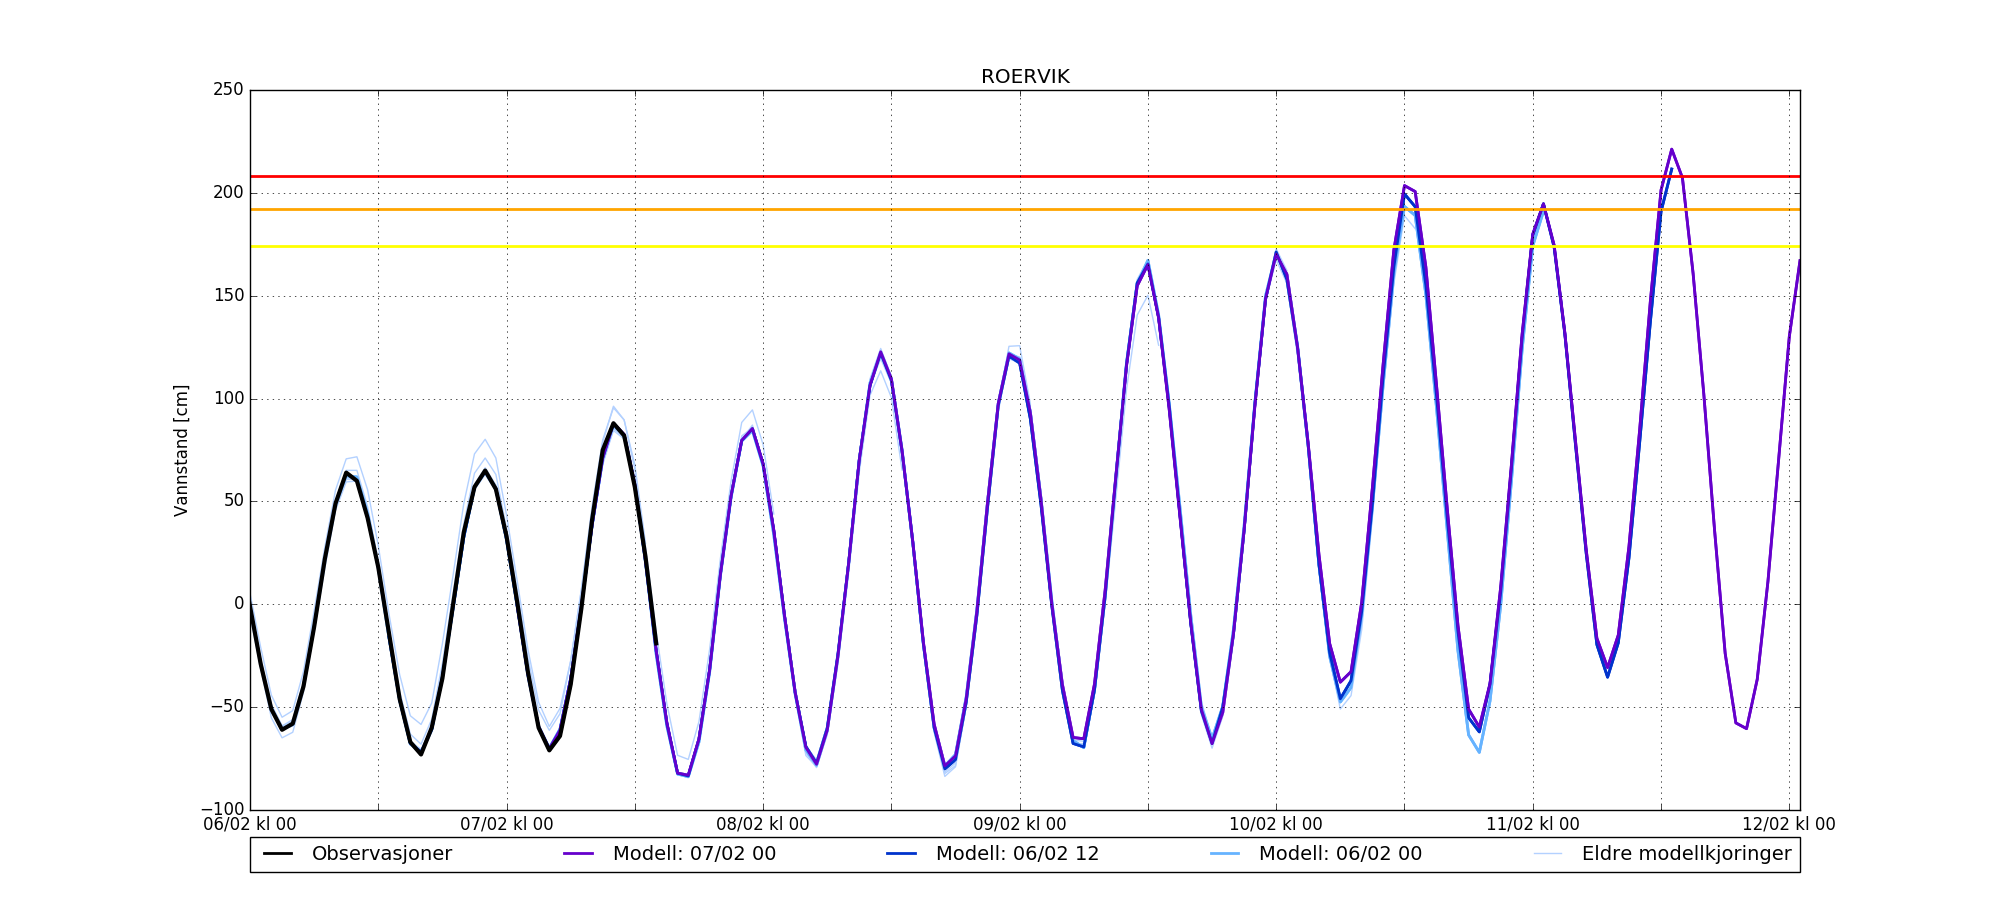Click the Observasjoner legend label
Viewport: 2000px width, 900px height.
click(381, 854)
